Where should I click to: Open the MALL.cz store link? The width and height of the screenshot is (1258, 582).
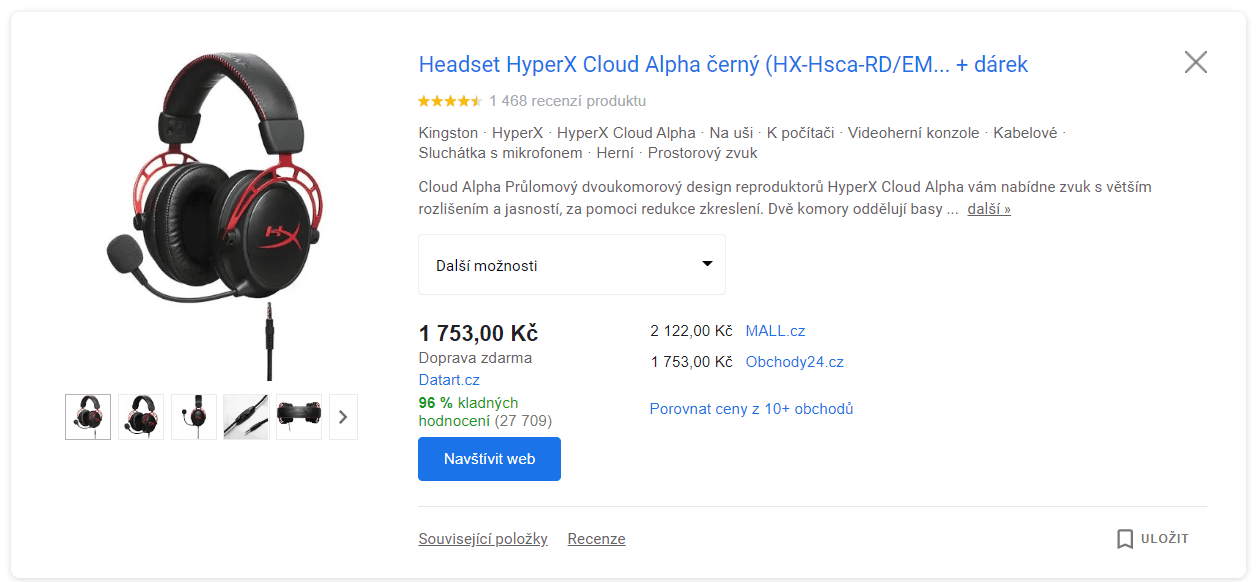pyautogui.click(x=775, y=331)
